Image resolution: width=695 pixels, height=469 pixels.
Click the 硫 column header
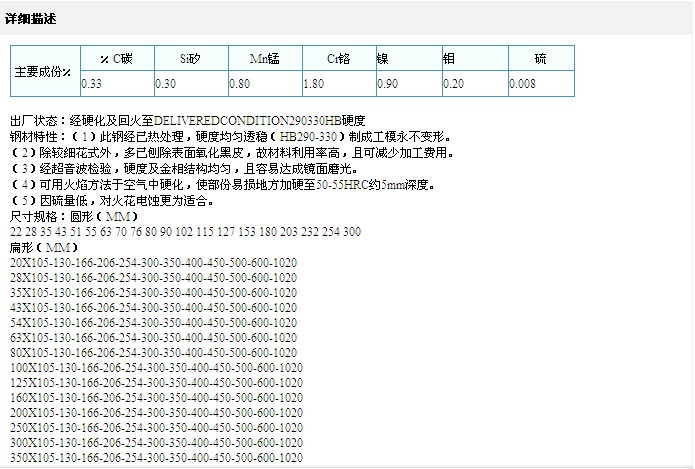pyautogui.click(x=540, y=59)
